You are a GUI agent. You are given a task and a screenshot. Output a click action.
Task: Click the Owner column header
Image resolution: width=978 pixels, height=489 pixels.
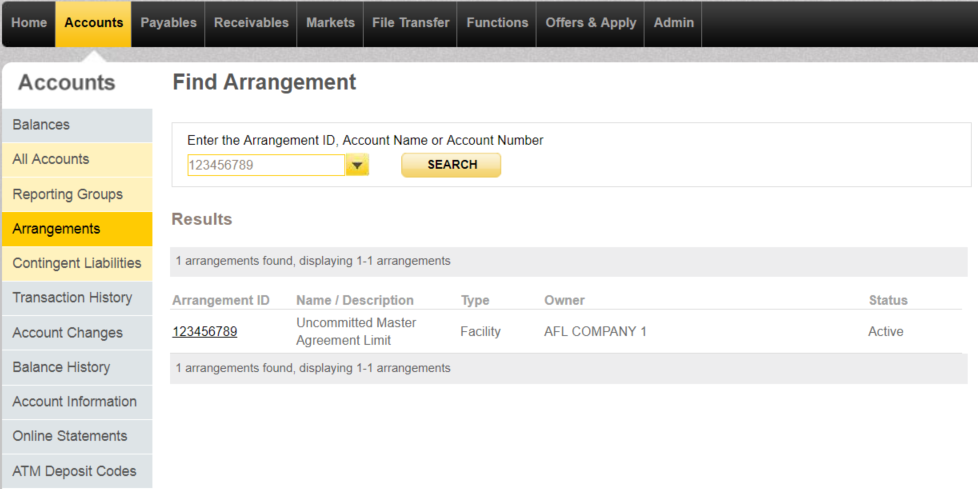pos(564,301)
